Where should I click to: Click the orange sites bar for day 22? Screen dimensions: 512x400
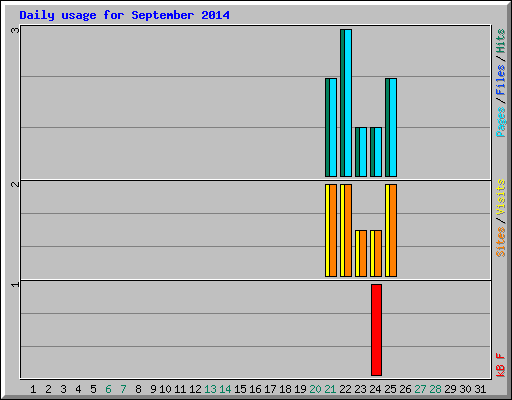tap(348, 230)
